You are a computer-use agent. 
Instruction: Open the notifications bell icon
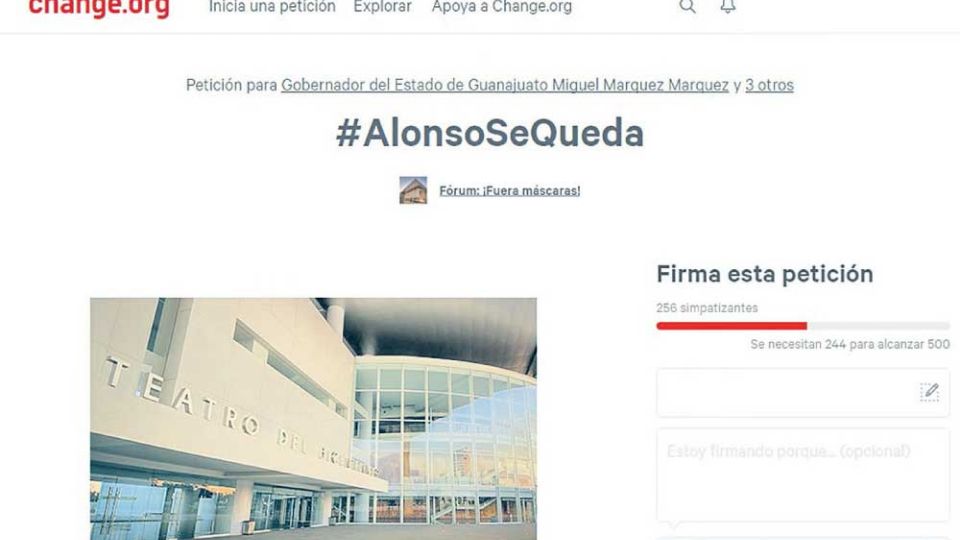pyautogui.click(x=727, y=7)
